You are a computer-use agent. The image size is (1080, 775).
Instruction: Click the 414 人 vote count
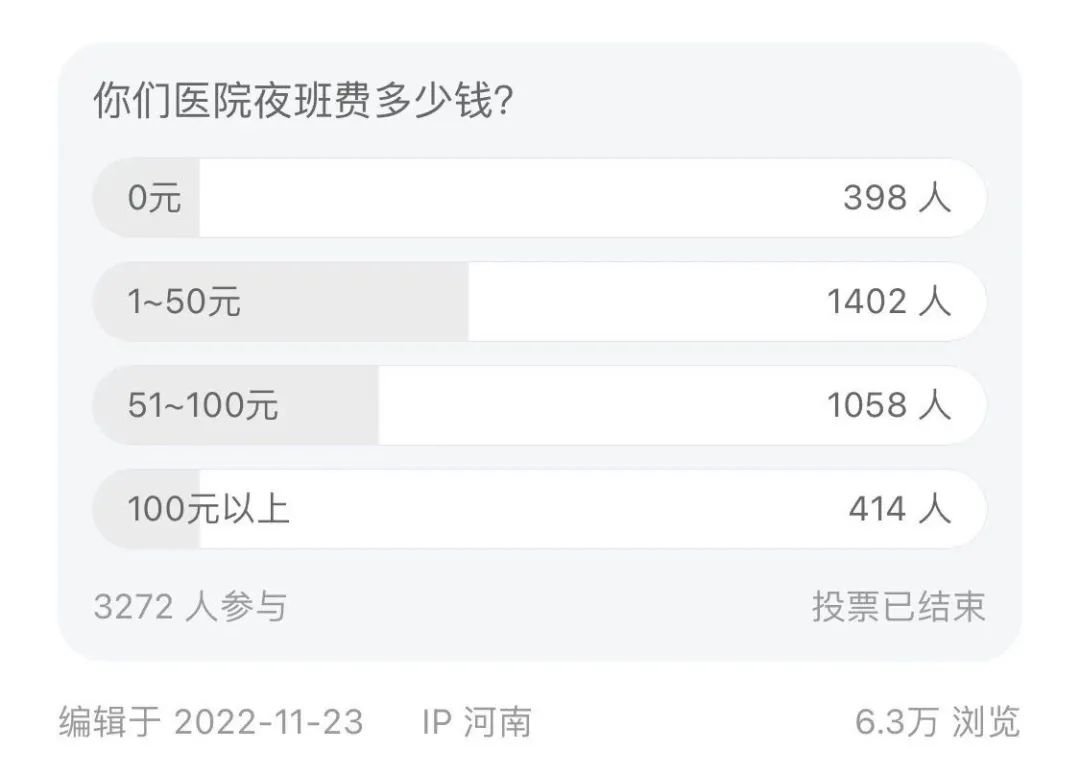tap(900, 509)
